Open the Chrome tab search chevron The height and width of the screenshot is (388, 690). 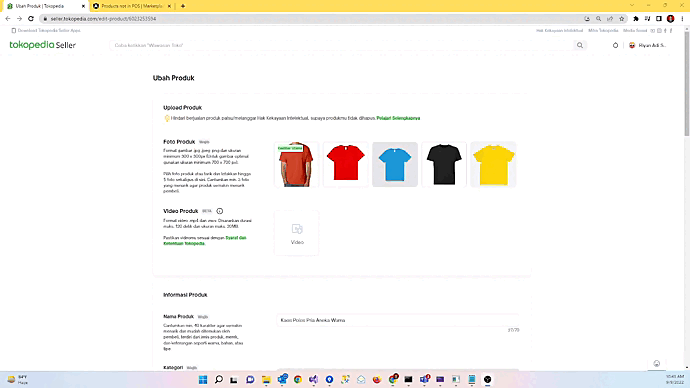tap(632, 5)
